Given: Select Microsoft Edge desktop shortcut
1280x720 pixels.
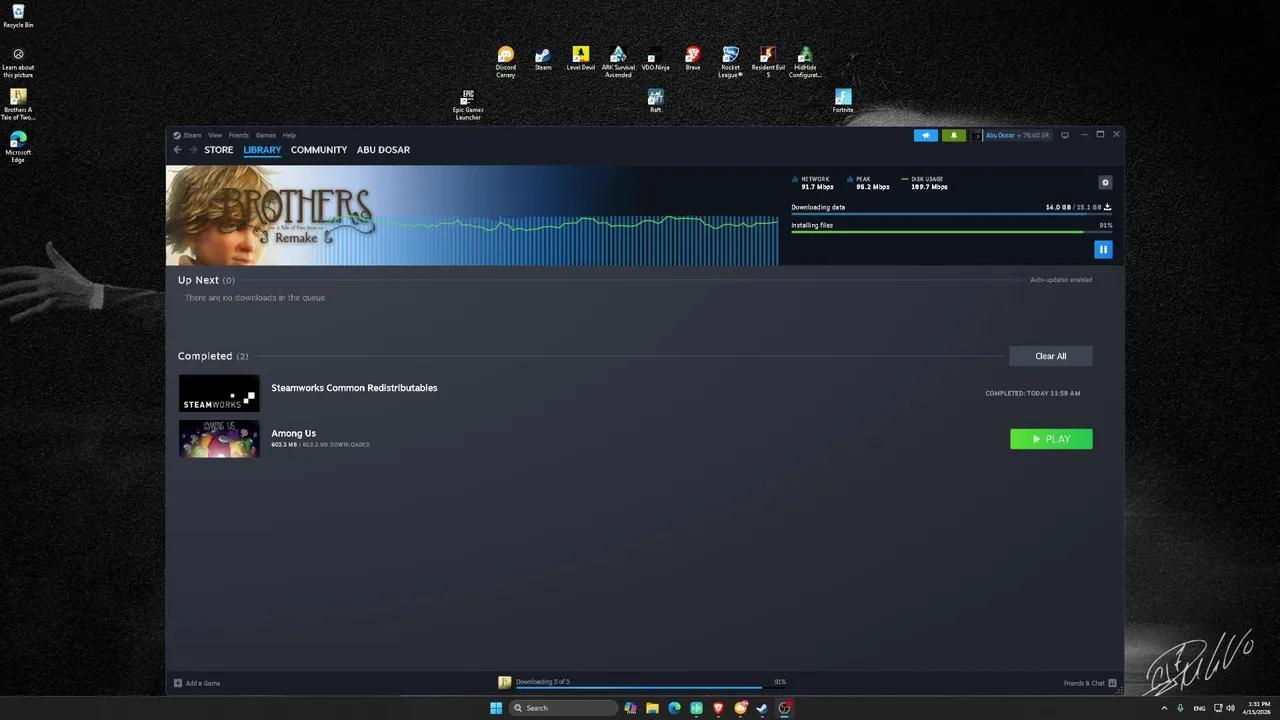Looking at the screenshot, I should (18, 146).
